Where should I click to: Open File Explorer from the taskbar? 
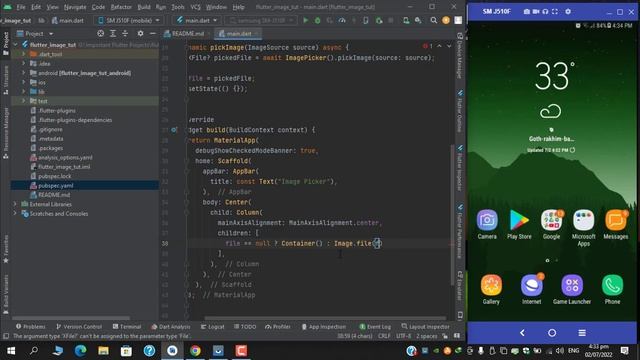[x=103, y=351]
